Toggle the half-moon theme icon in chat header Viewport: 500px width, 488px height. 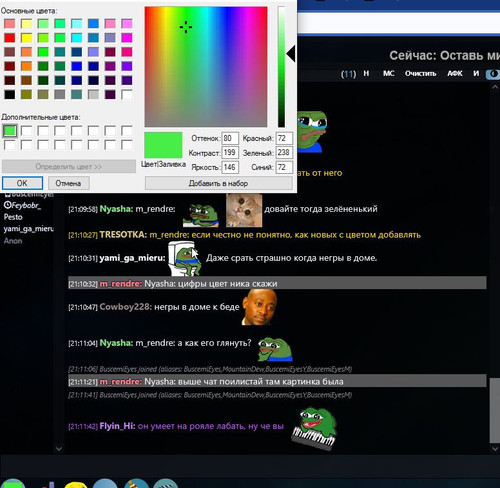(493, 74)
